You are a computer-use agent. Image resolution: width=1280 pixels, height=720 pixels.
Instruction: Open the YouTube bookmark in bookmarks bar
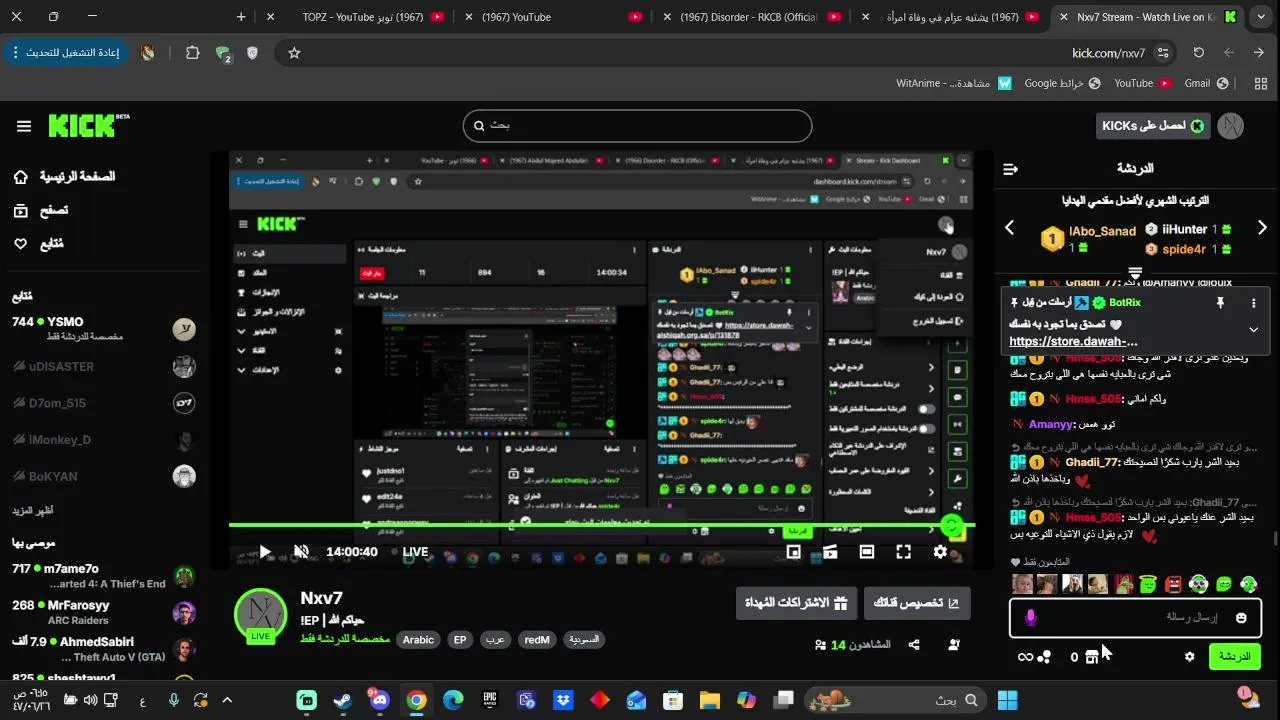tap(1142, 84)
